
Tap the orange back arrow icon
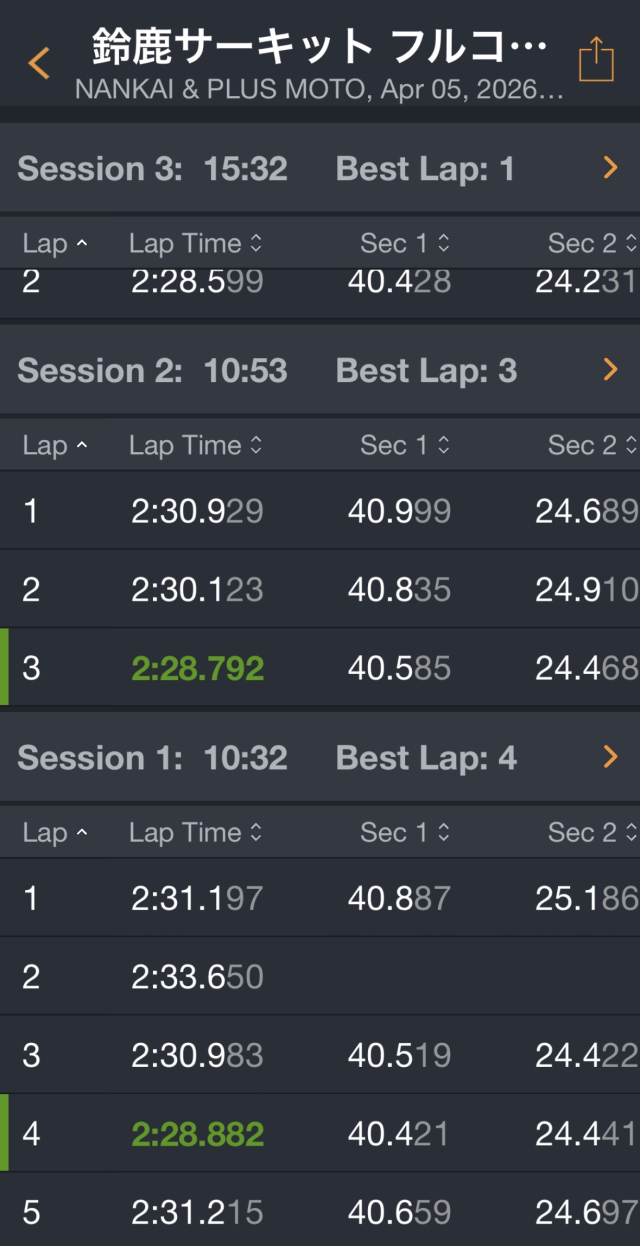[x=39, y=63]
